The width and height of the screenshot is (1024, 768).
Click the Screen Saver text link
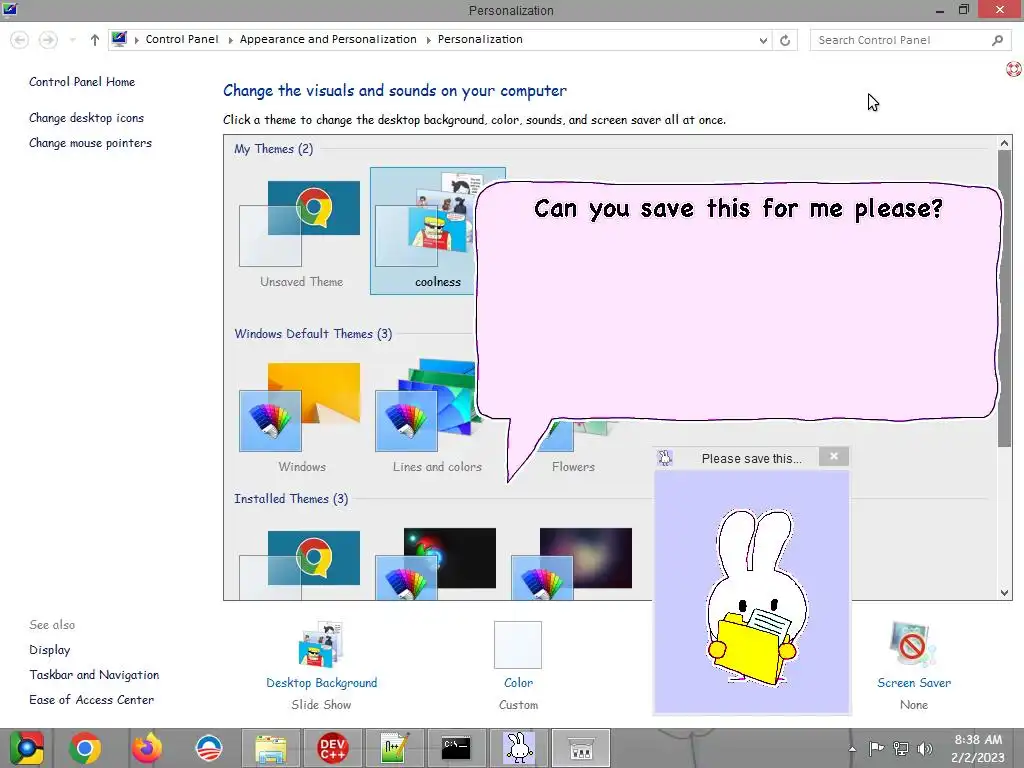[x=914, y=682]
